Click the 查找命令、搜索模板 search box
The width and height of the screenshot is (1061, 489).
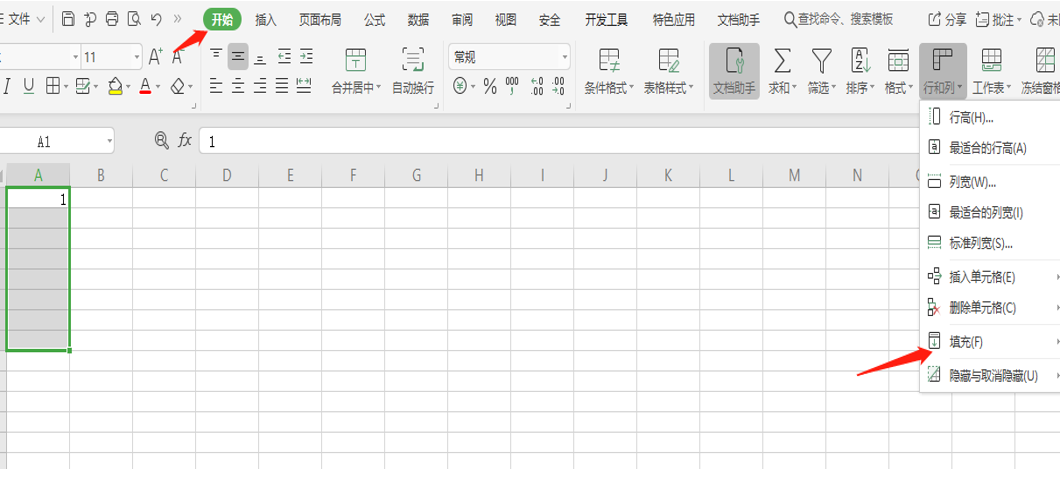click(x=838, y=20)
